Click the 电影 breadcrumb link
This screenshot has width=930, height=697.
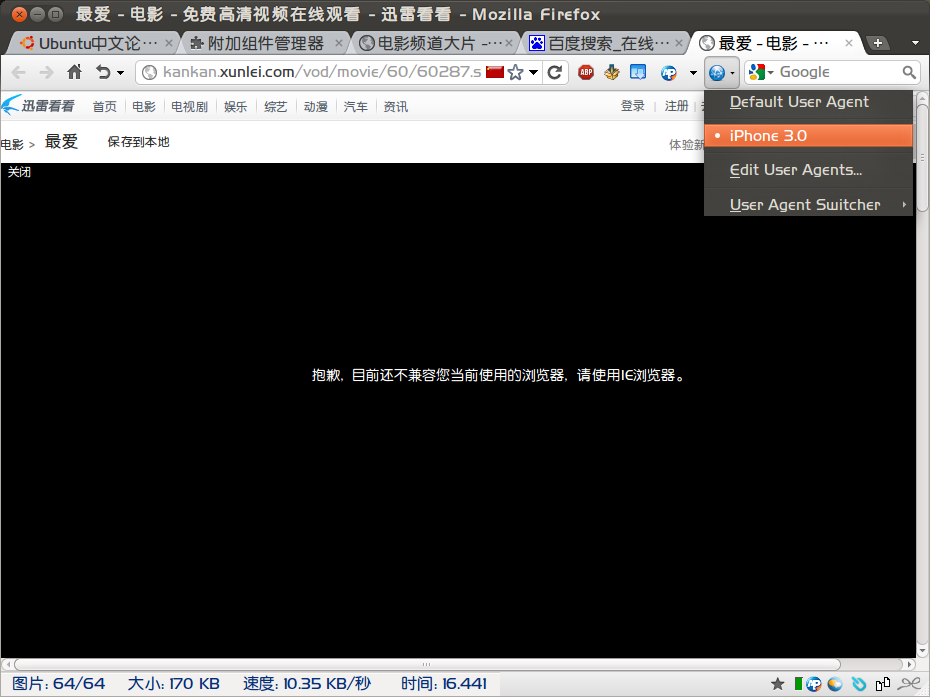click(12, 145)
